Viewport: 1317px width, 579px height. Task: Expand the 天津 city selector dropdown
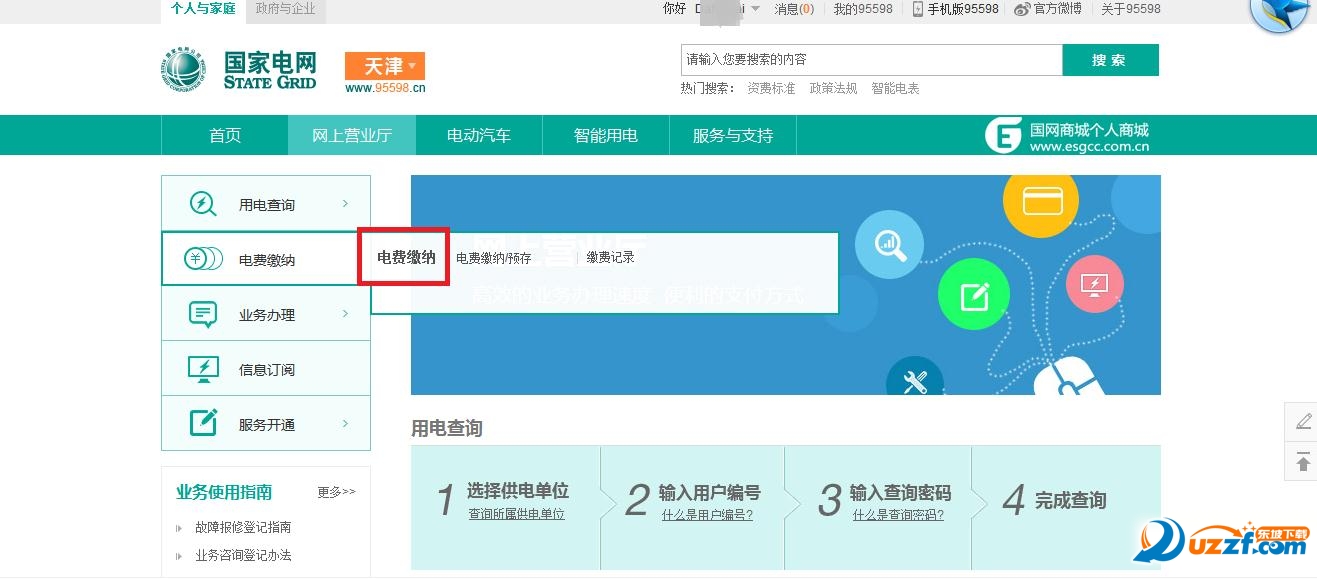pyautogui.click(x=384, y=65)
